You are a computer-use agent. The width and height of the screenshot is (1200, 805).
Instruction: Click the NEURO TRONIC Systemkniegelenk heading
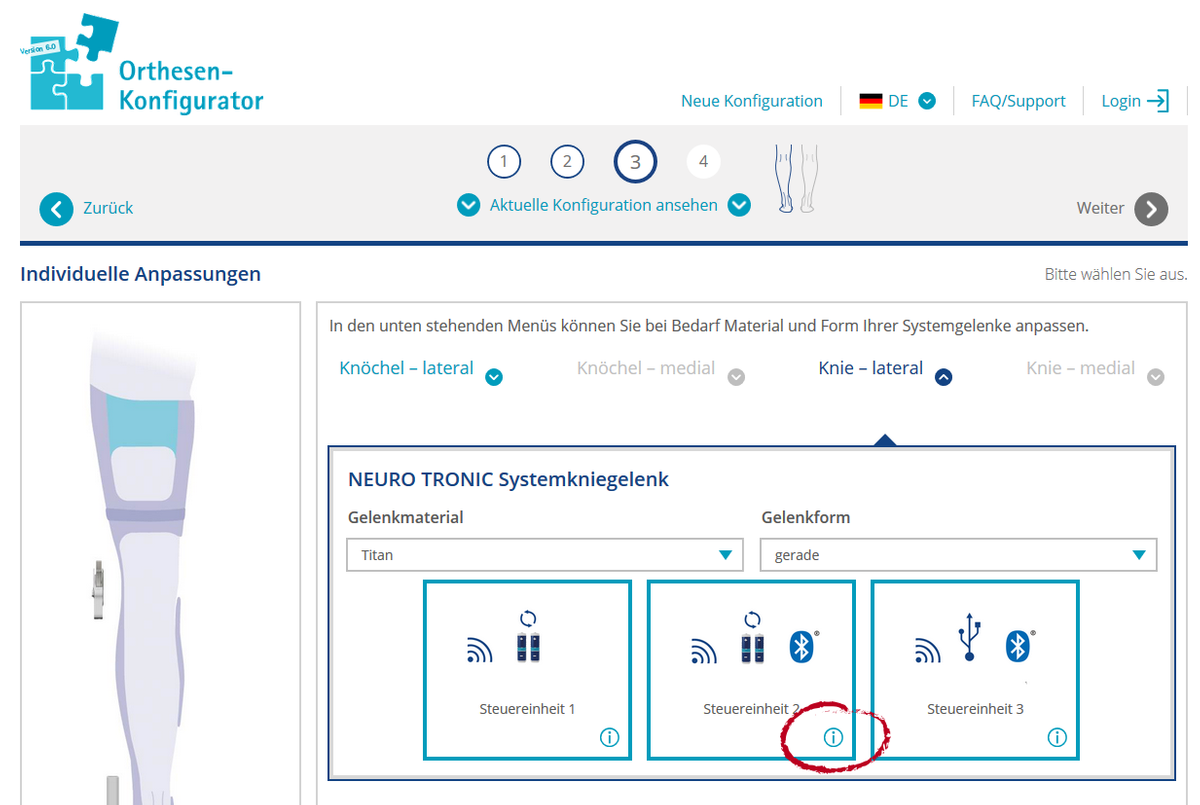coord(508,479)
